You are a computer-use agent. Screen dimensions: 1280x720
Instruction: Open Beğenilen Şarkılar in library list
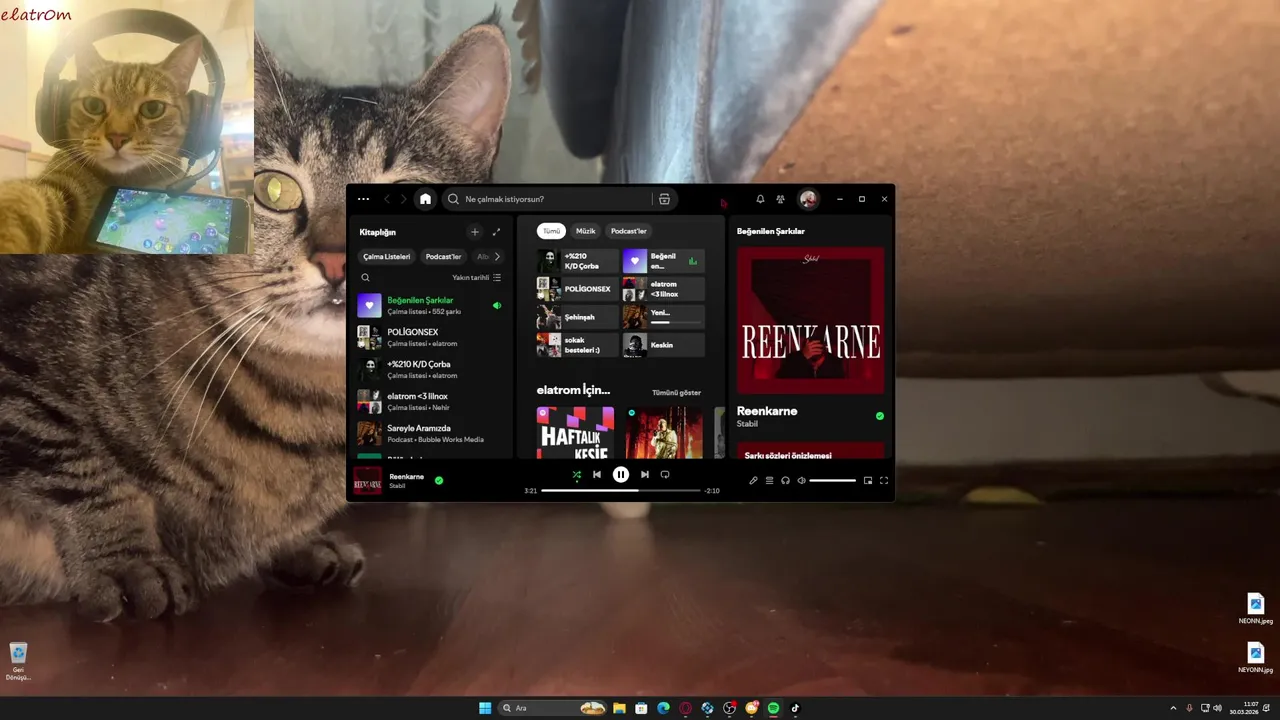point(430,305)
